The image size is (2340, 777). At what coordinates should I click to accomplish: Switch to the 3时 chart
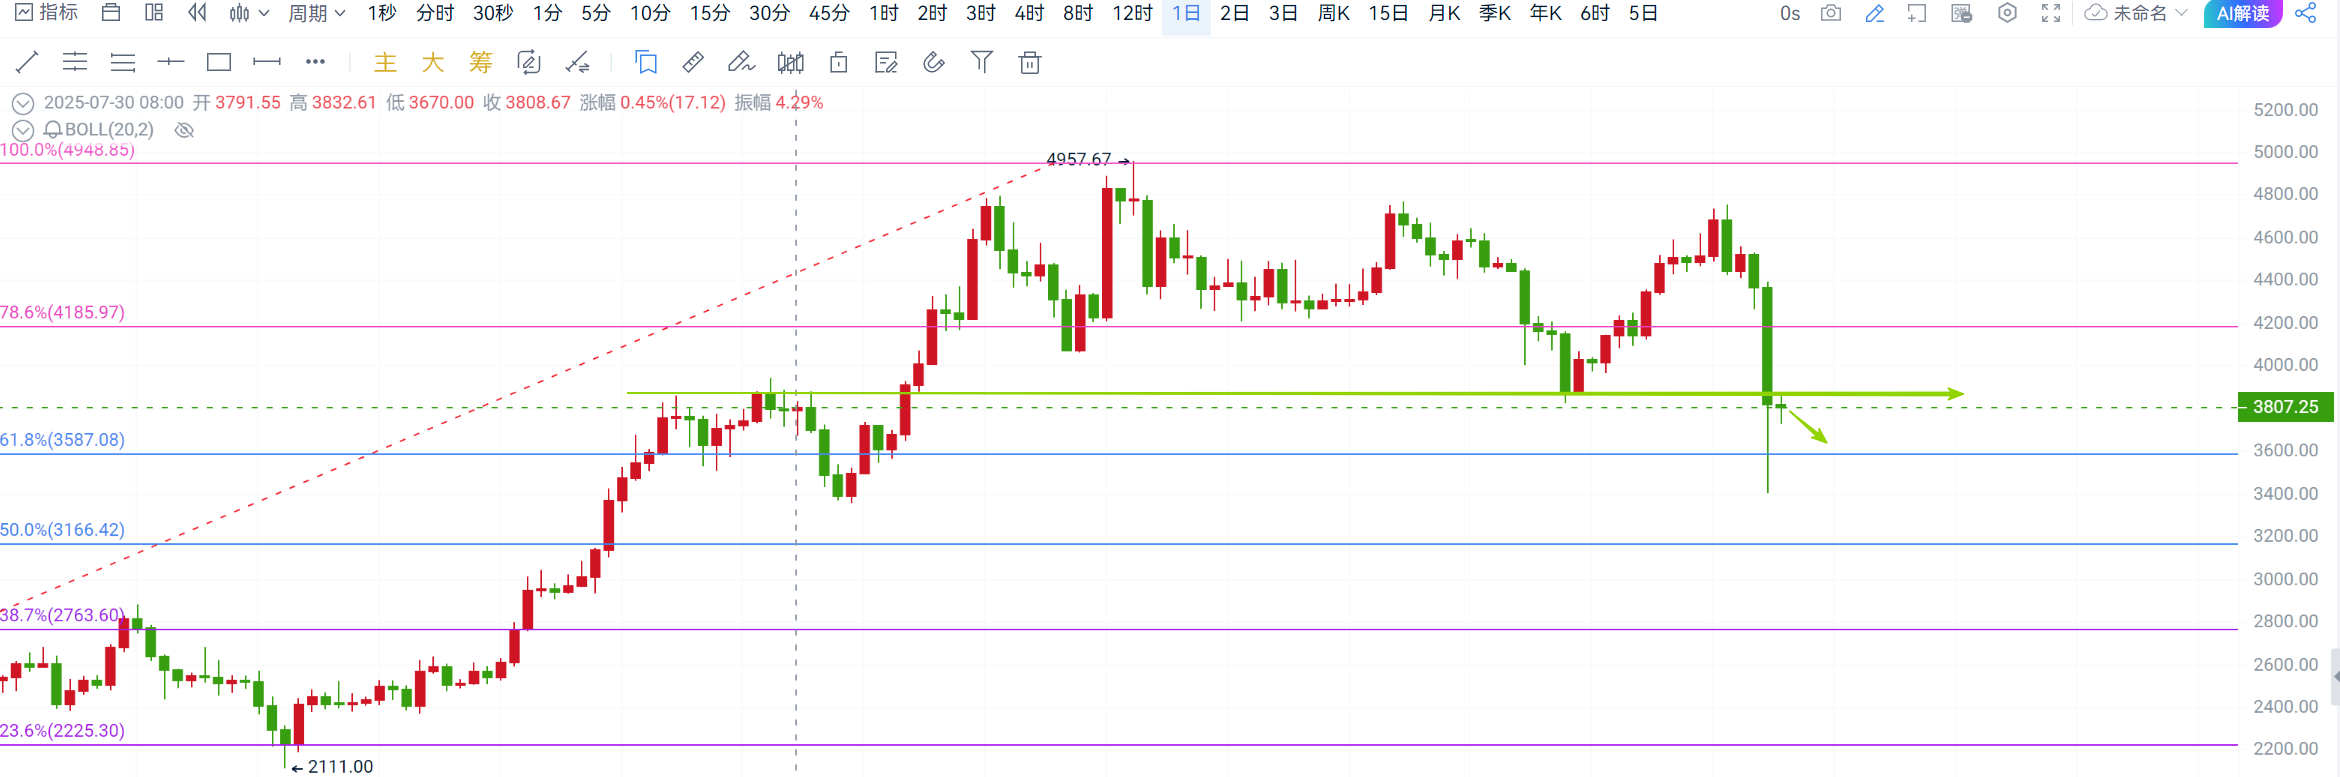click(x=981, y=13)
